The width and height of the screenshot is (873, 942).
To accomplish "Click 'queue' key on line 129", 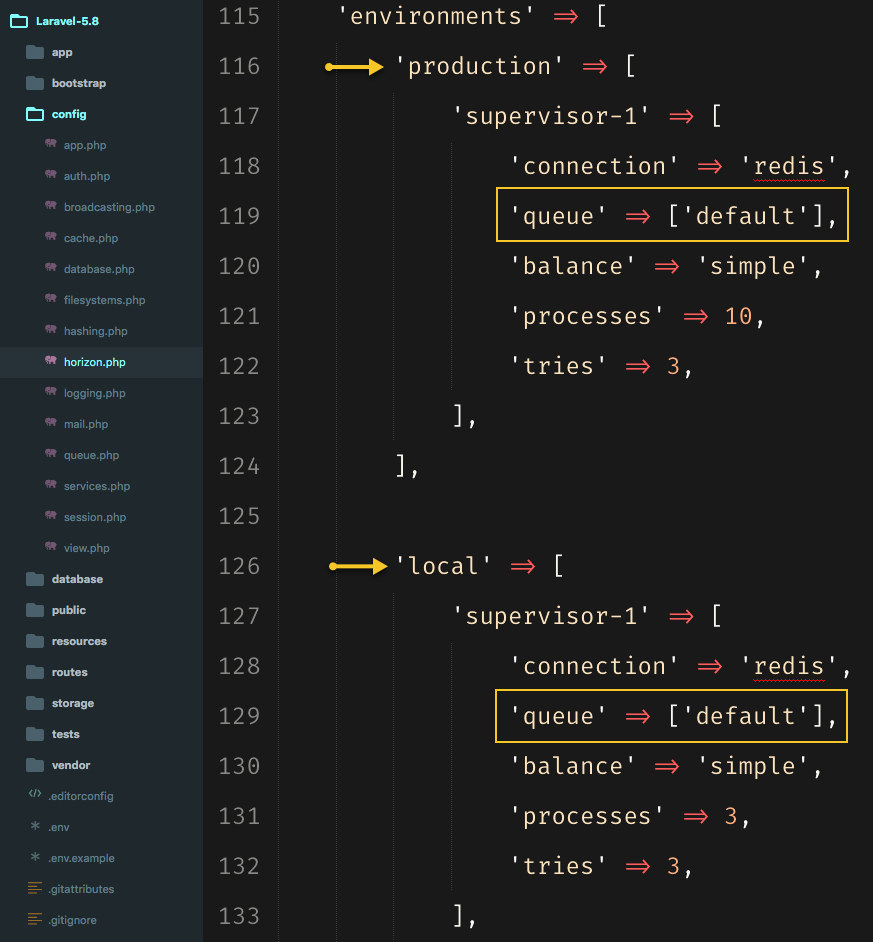I will tap(558, 716).
